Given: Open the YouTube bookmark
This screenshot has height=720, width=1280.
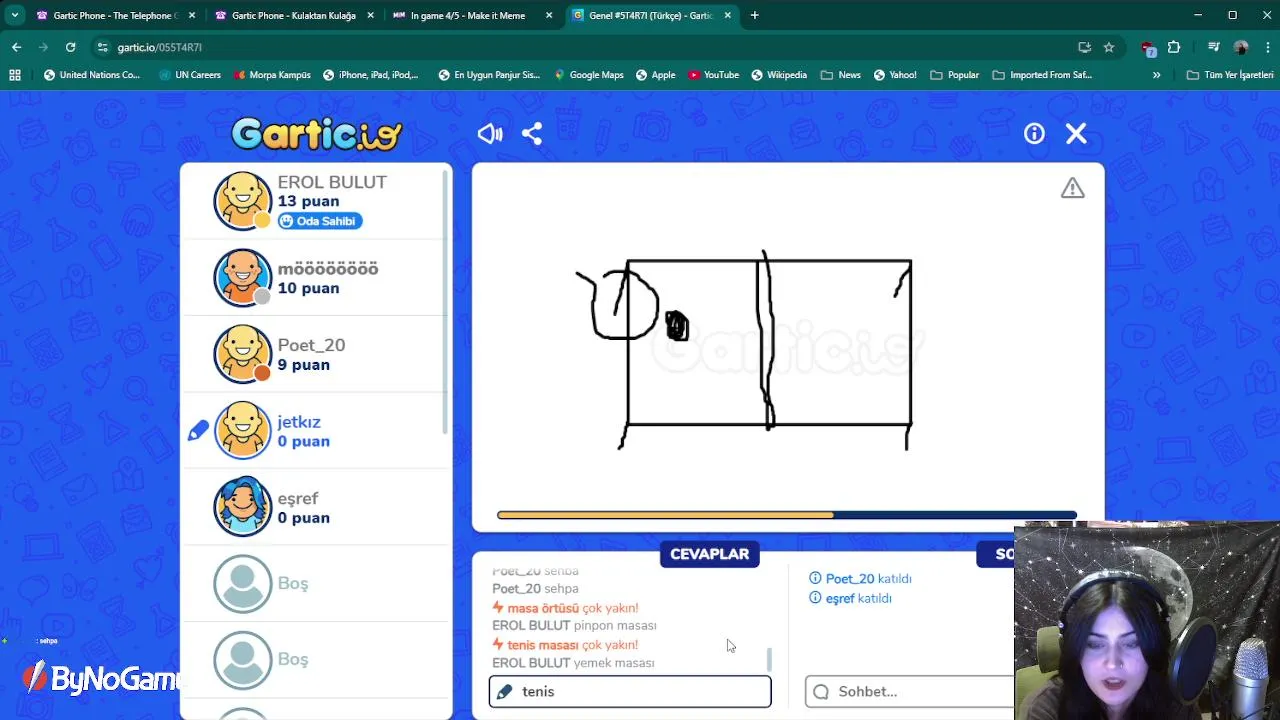Looking at the screenshot, I should (713, 75).
